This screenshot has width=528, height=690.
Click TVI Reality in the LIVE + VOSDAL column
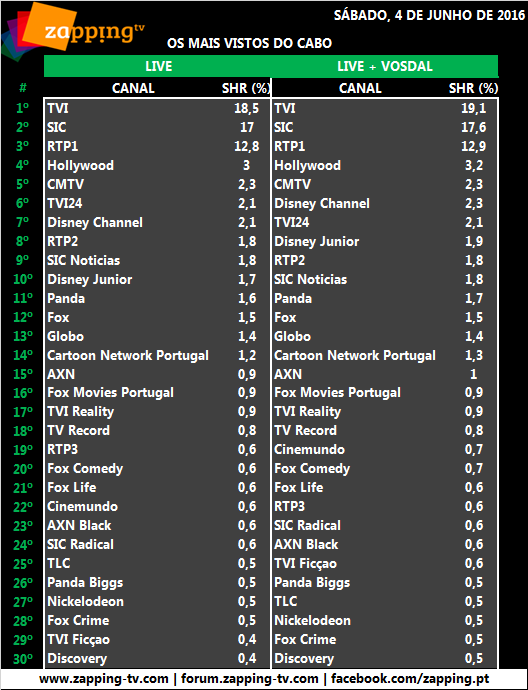click(x=308, y=411)
